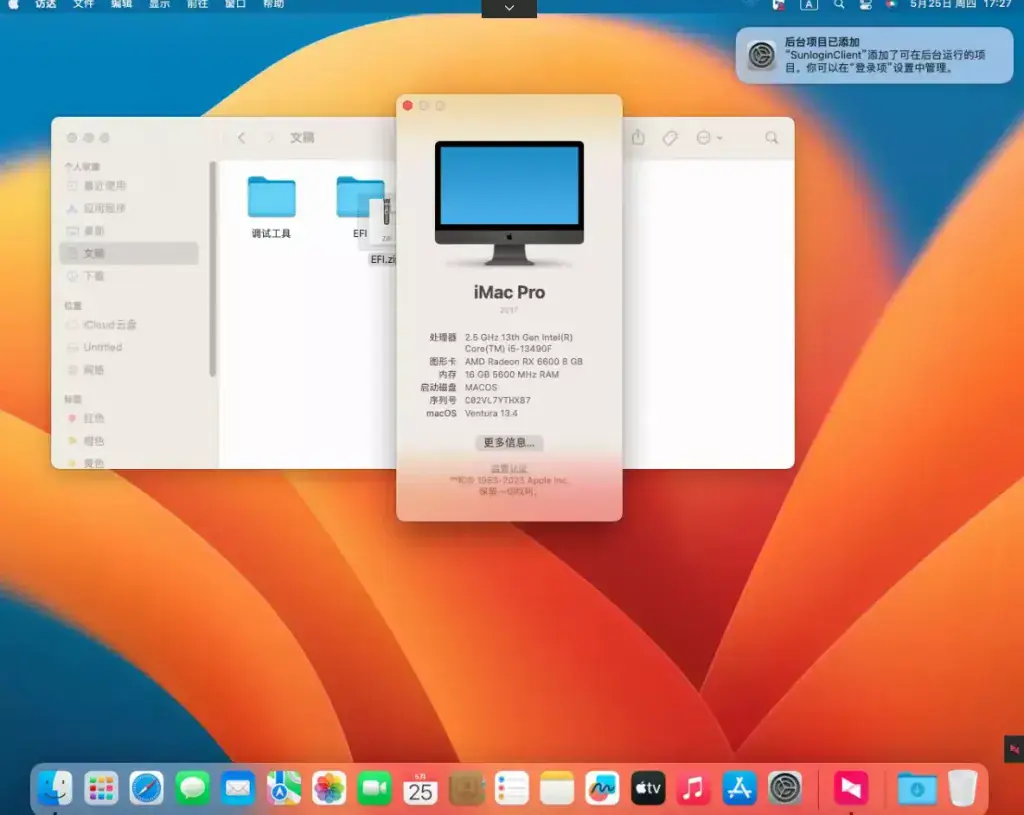Viewport: 1024px width, 815px height.
Task: Open the input source menu (A) in menu bar
Action: pyautogui.click(x=808, y=5)
